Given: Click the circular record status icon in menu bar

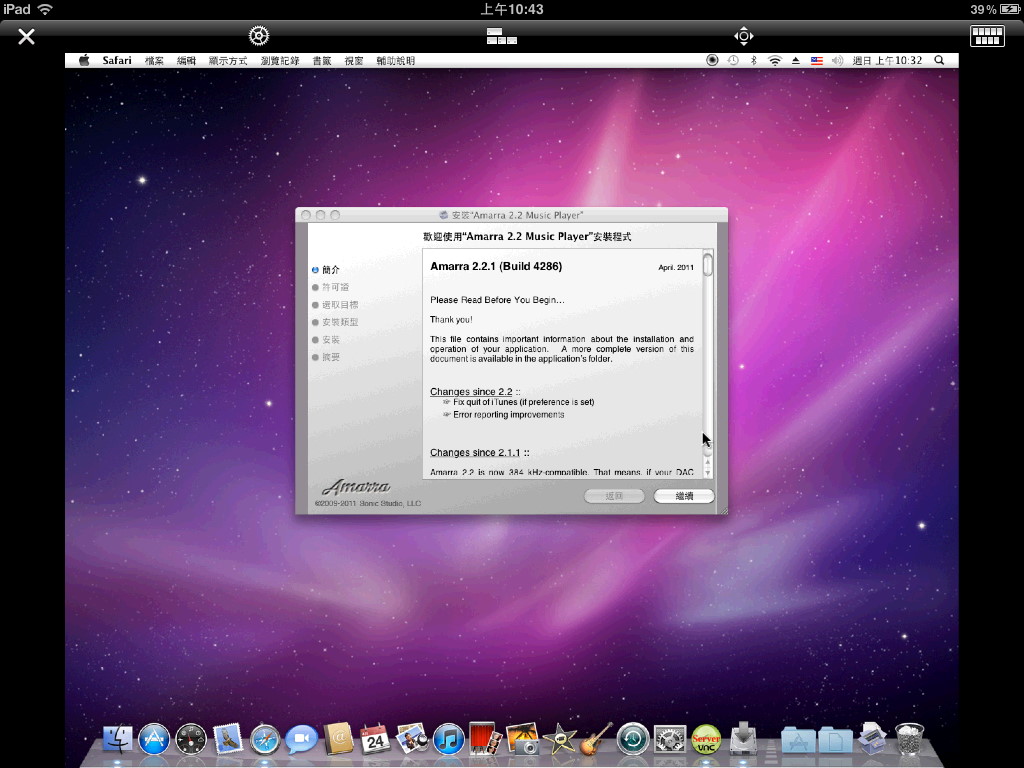Looking at the screenshot, I should pyautogui.click(x=712, y=60).
